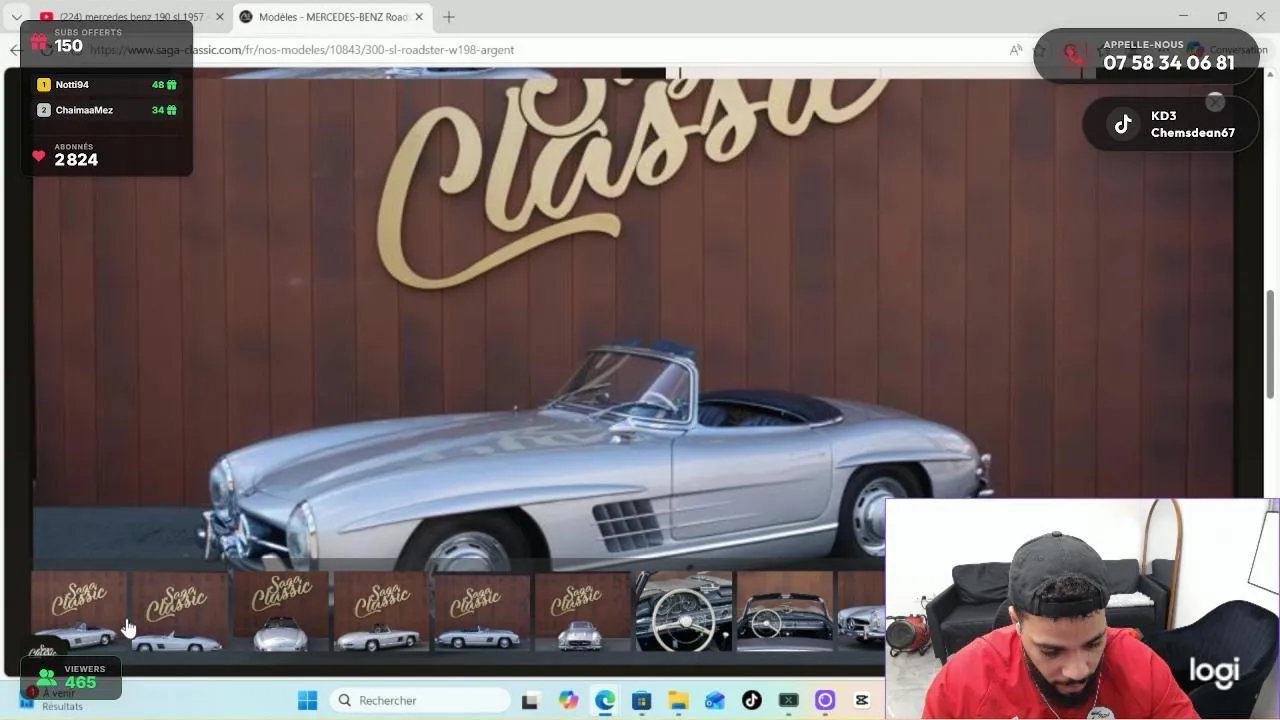The height and width of the screenshot is (720, 1280).
Task: Open the À venir Résultats taskbar widget
Action: (x=62, y=699)
